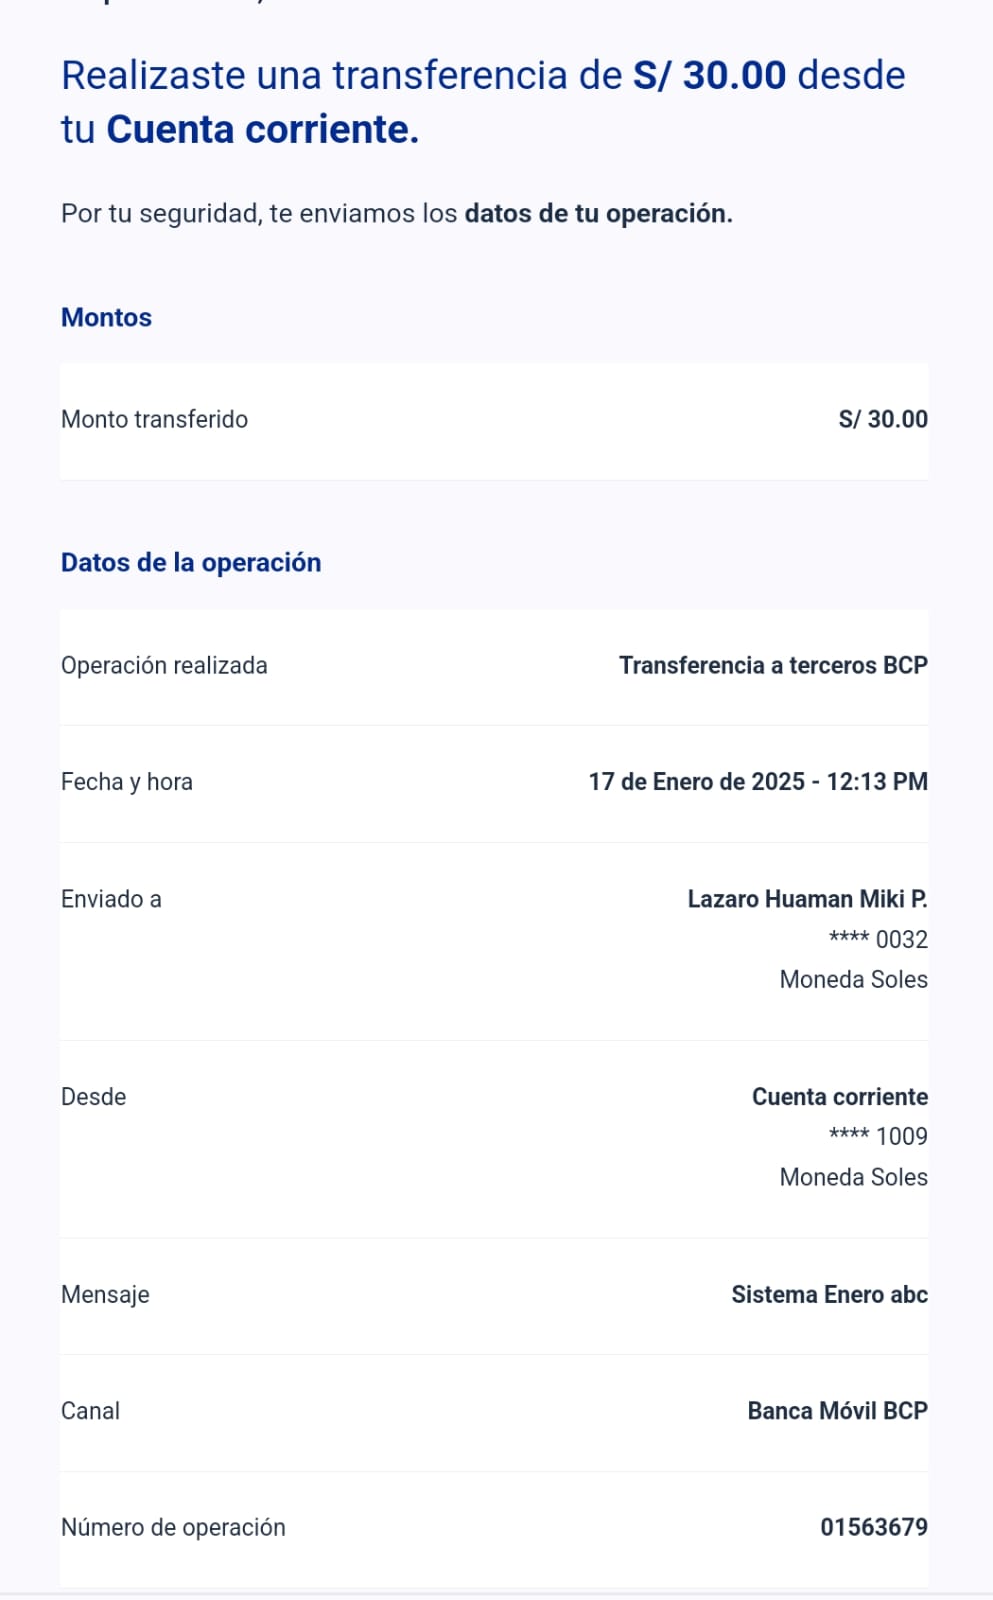Click Cuenta corriente value in Desde row
Image resolution: width=993 pixels, height=1600 pixels.
pyautogui.click(x=839, y=1097)
